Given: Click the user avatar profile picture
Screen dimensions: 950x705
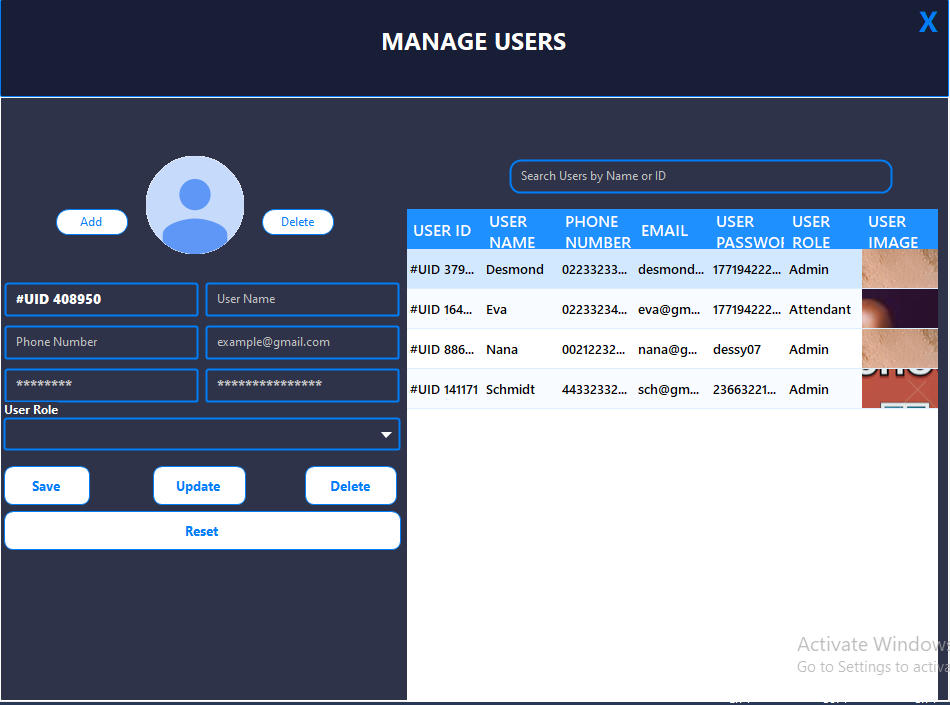Looking at the screenshot, I should tap(195, 205).
